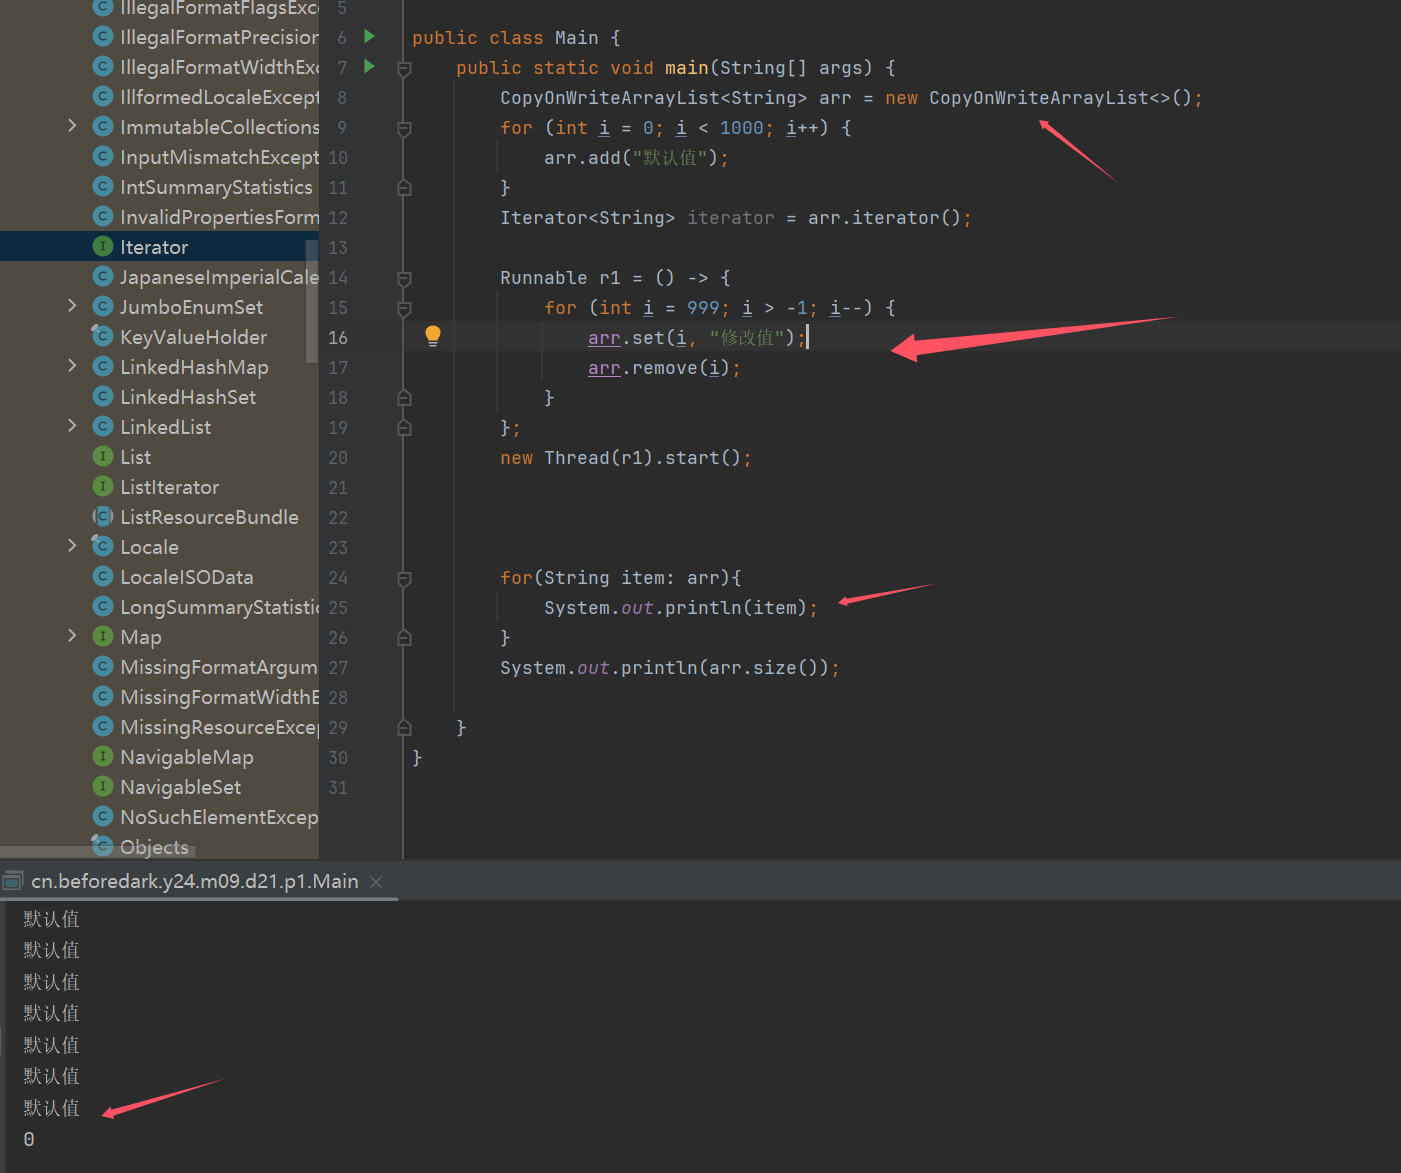1401x1173 pixels.
Task: Select NoSuchElementException class in tree
Action: pos(219,817)
